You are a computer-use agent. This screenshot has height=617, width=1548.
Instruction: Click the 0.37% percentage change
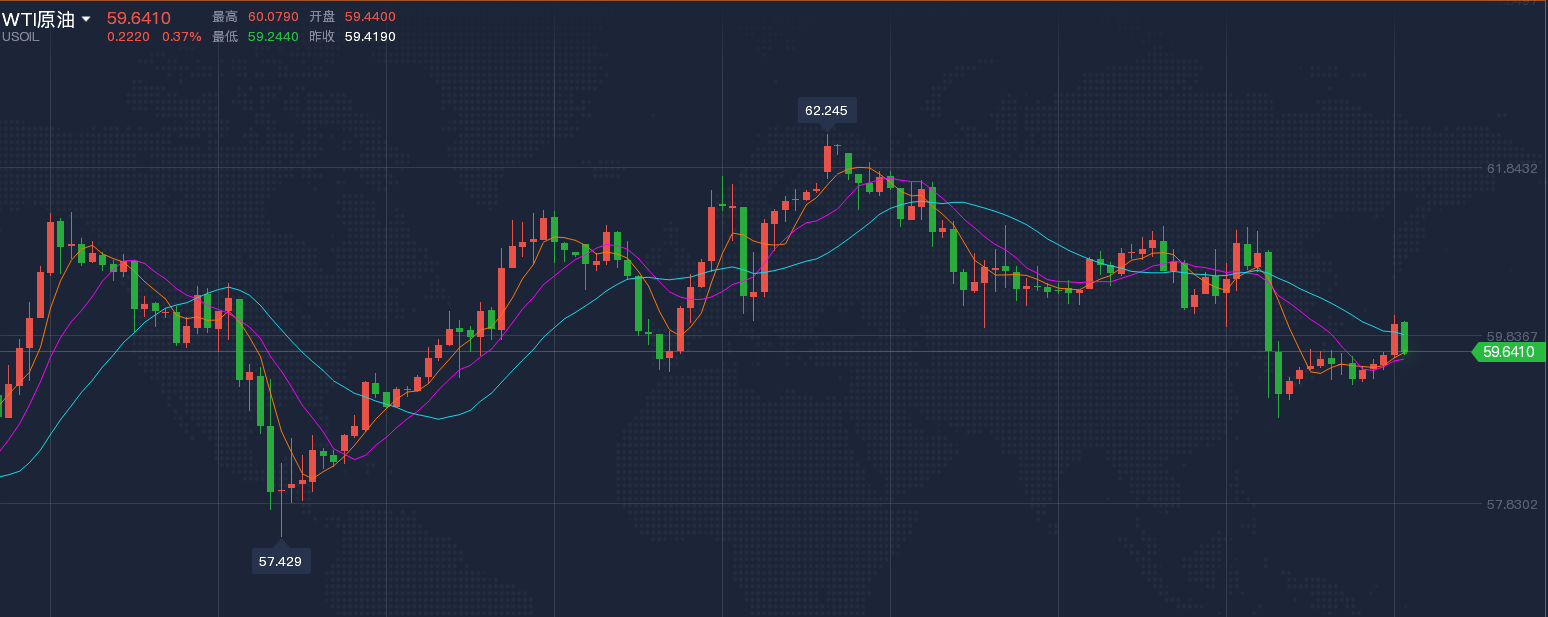pos(181,37)
